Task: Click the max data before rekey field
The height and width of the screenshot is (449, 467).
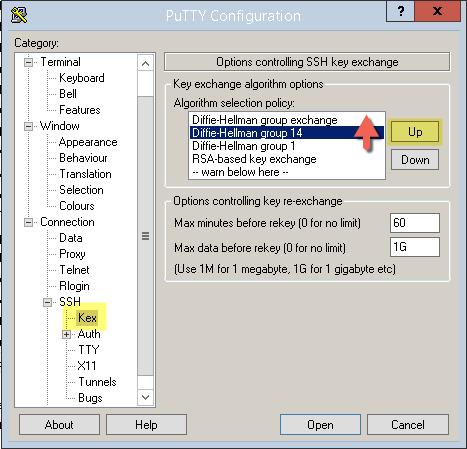Action: (x=415, y=247)
